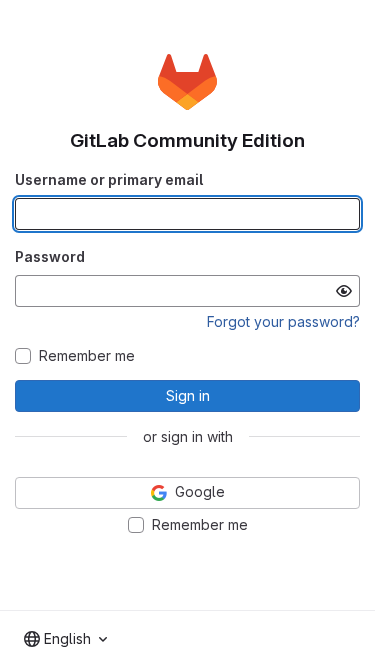Enable Remember me checkbox under Forgot password
The image size is (375, 667).
coord(23,356)
